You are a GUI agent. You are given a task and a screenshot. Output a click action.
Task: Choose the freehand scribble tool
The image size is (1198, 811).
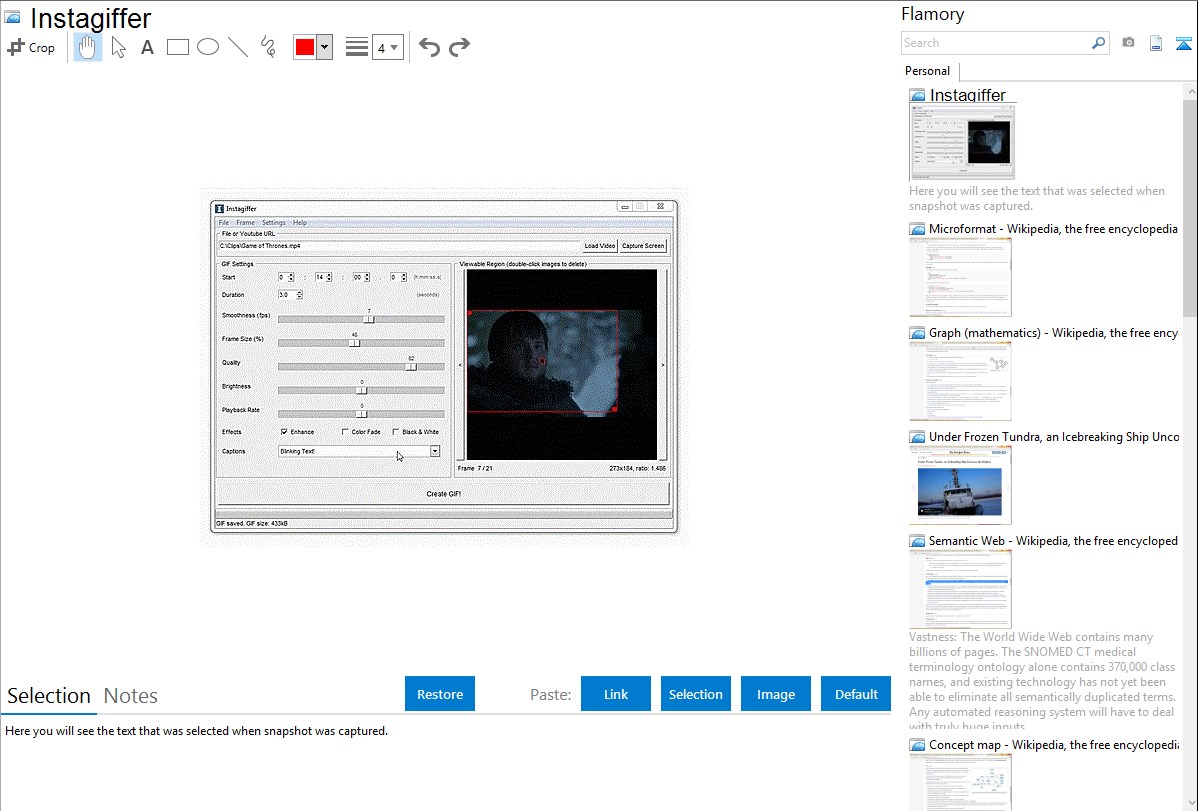268,47
